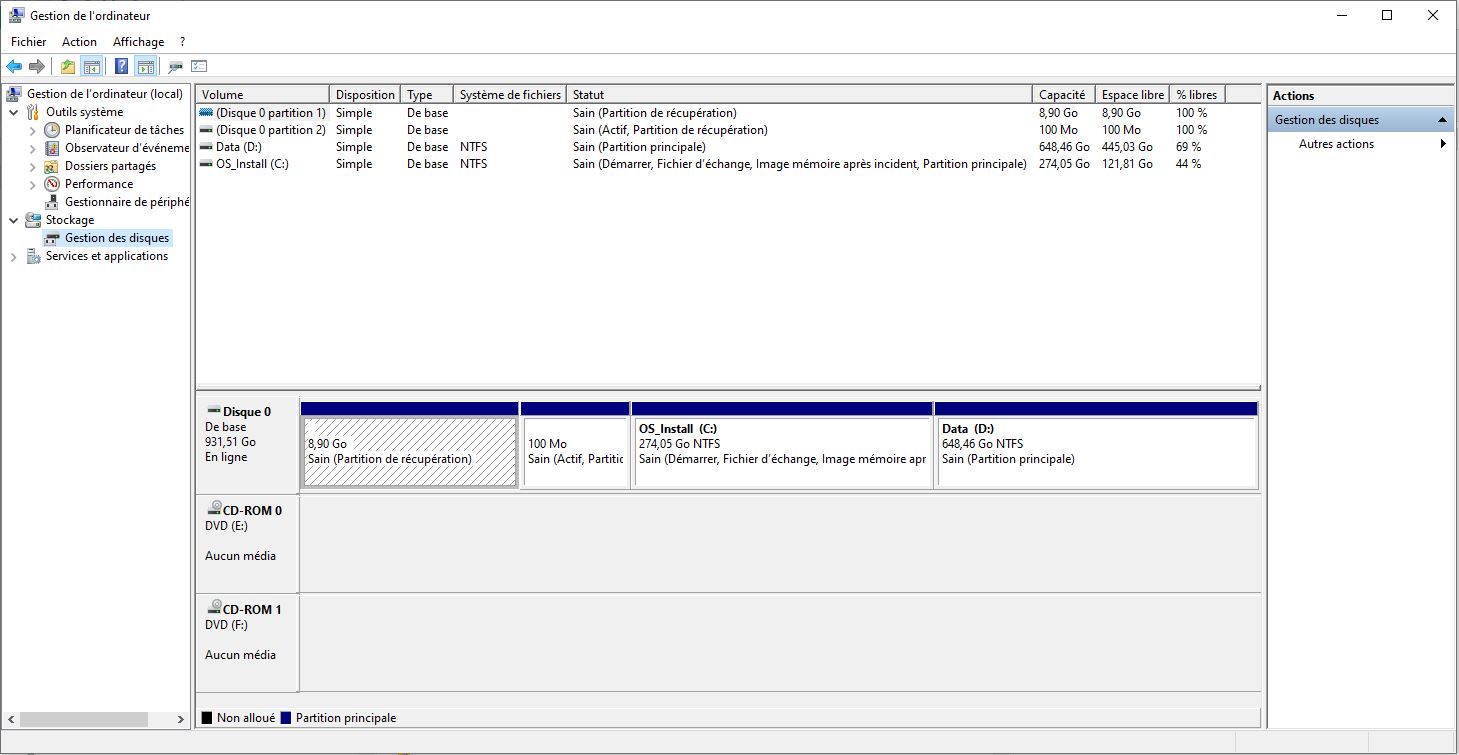Click the blue Back arrow in toolbar

(14, 67)
